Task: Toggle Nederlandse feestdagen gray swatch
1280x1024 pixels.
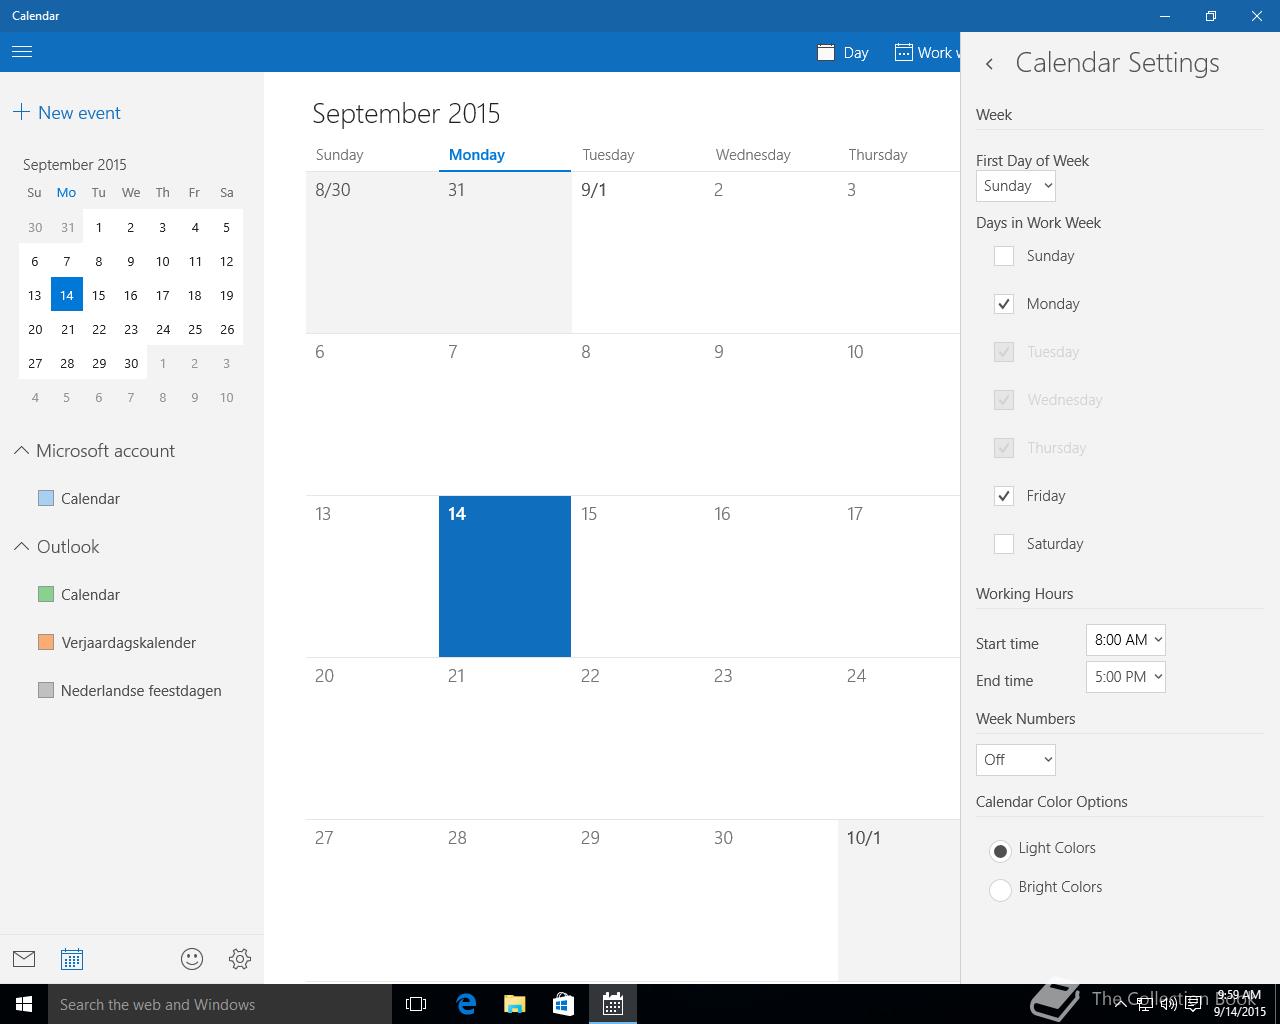Action: tap(46, 690)
